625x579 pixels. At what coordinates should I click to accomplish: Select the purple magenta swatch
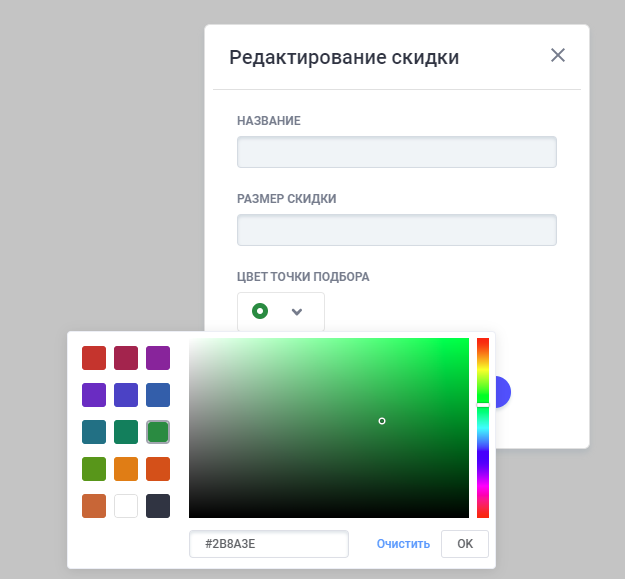click(x=158, y=358)
